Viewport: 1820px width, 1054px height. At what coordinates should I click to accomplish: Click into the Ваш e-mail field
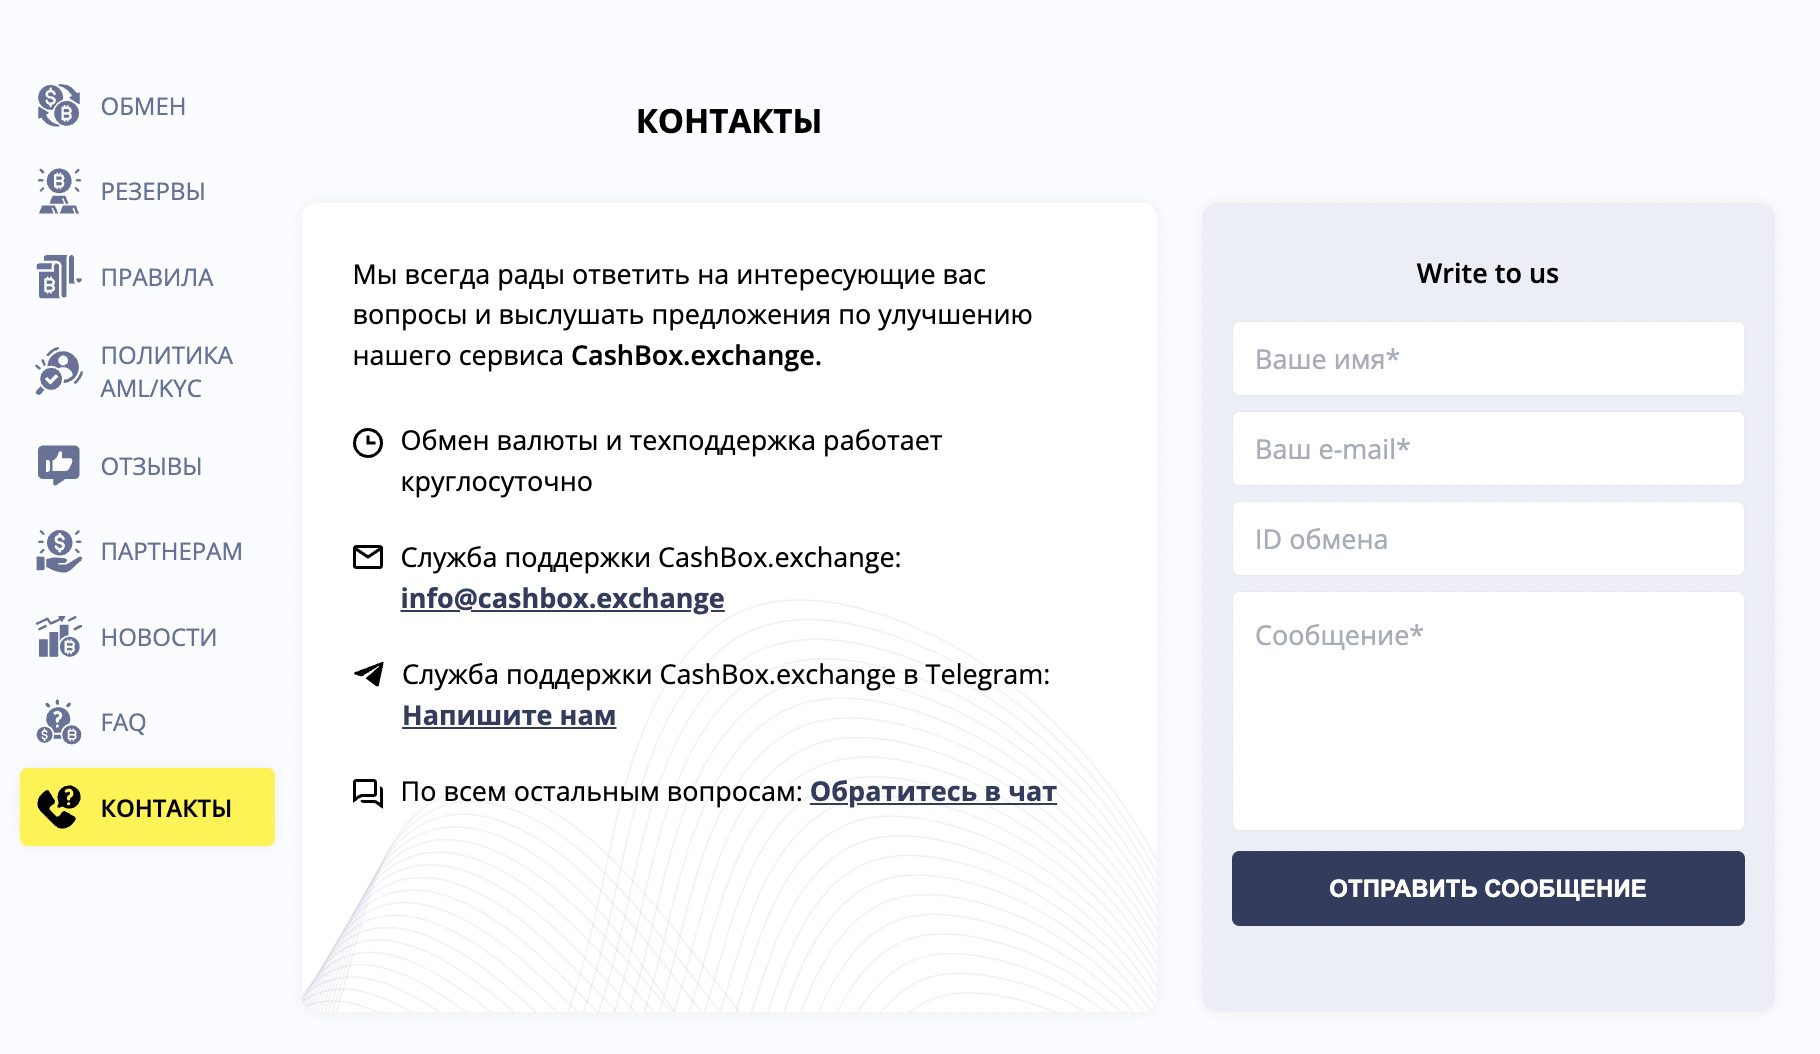[x=1488, y=449]
